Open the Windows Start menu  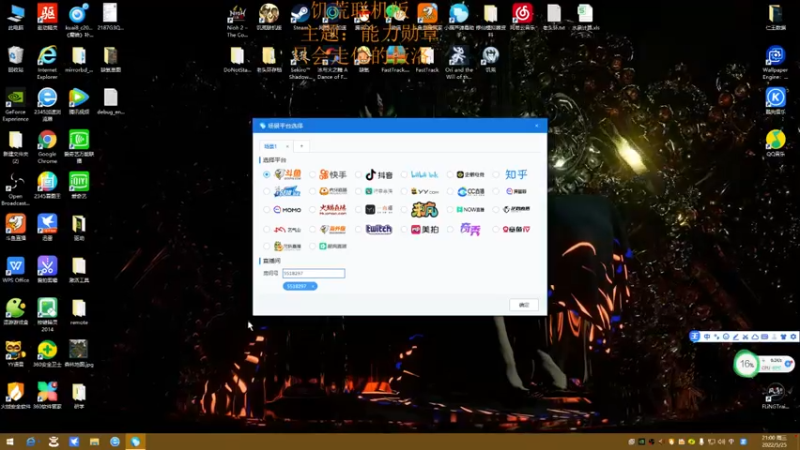pos(10,442)
